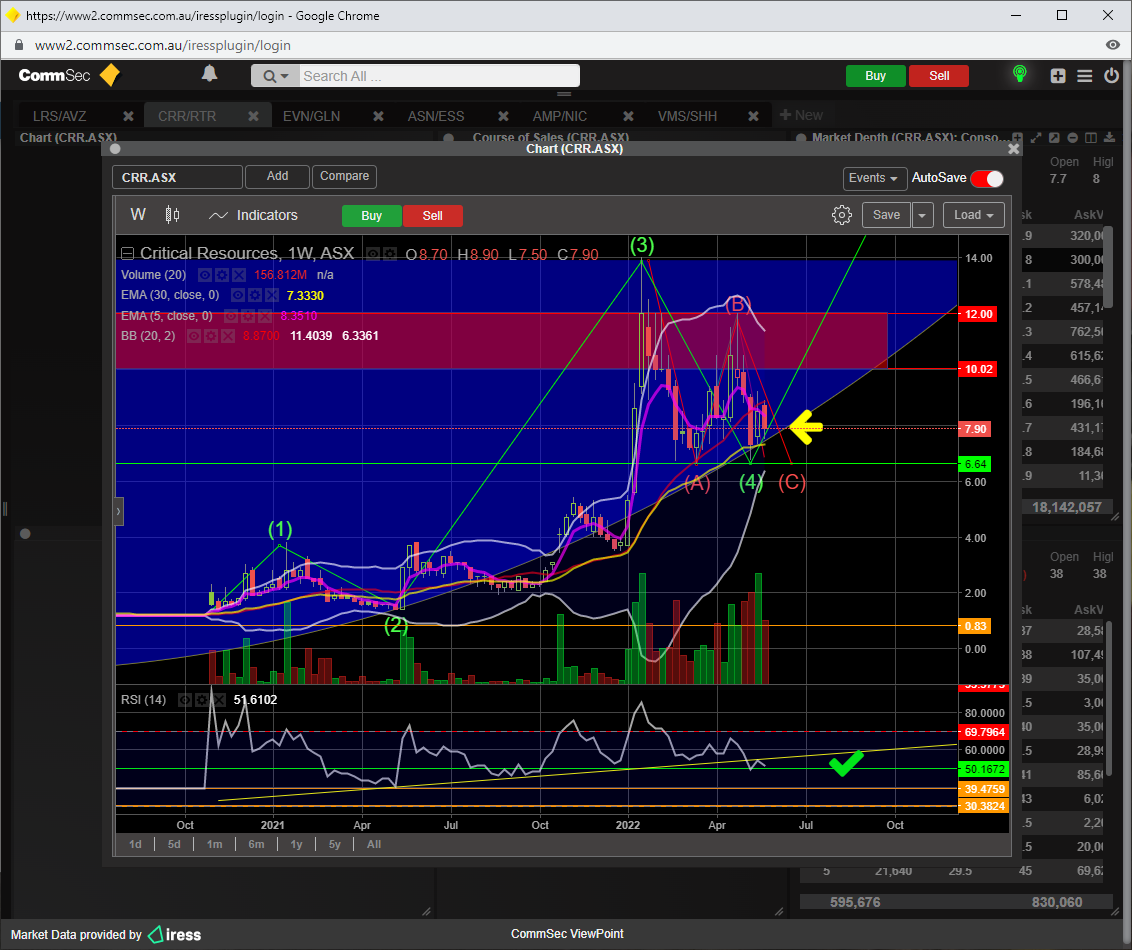This screenshot has width=1132, height=950.
Task: Click the CRR.ASX symbol input field
Action: point(177,178)
